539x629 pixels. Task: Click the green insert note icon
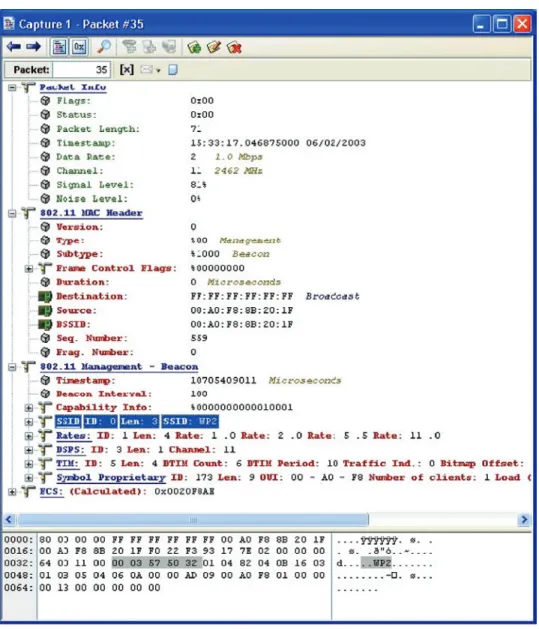195,47
